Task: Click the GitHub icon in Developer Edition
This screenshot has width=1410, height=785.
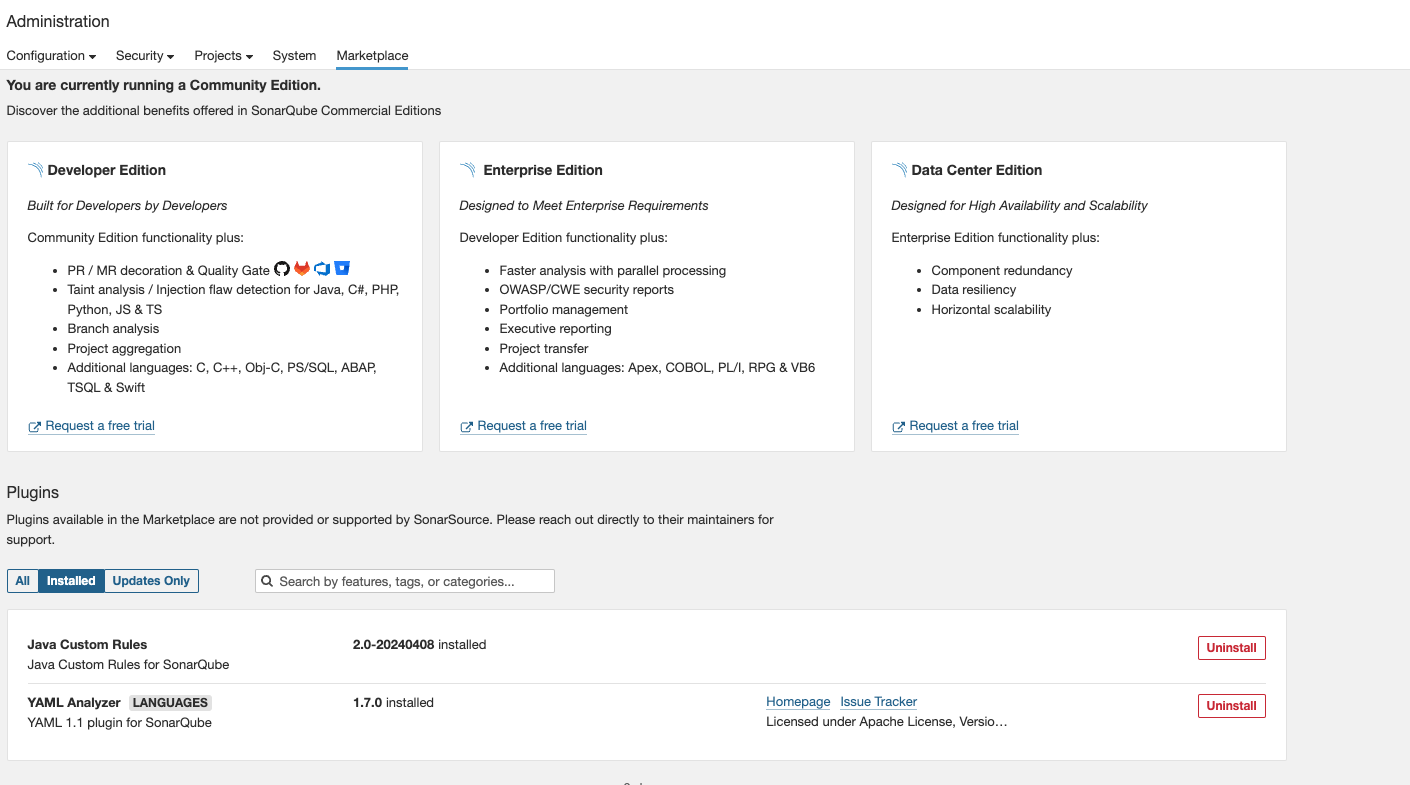Action: click(x=281, y=269)
